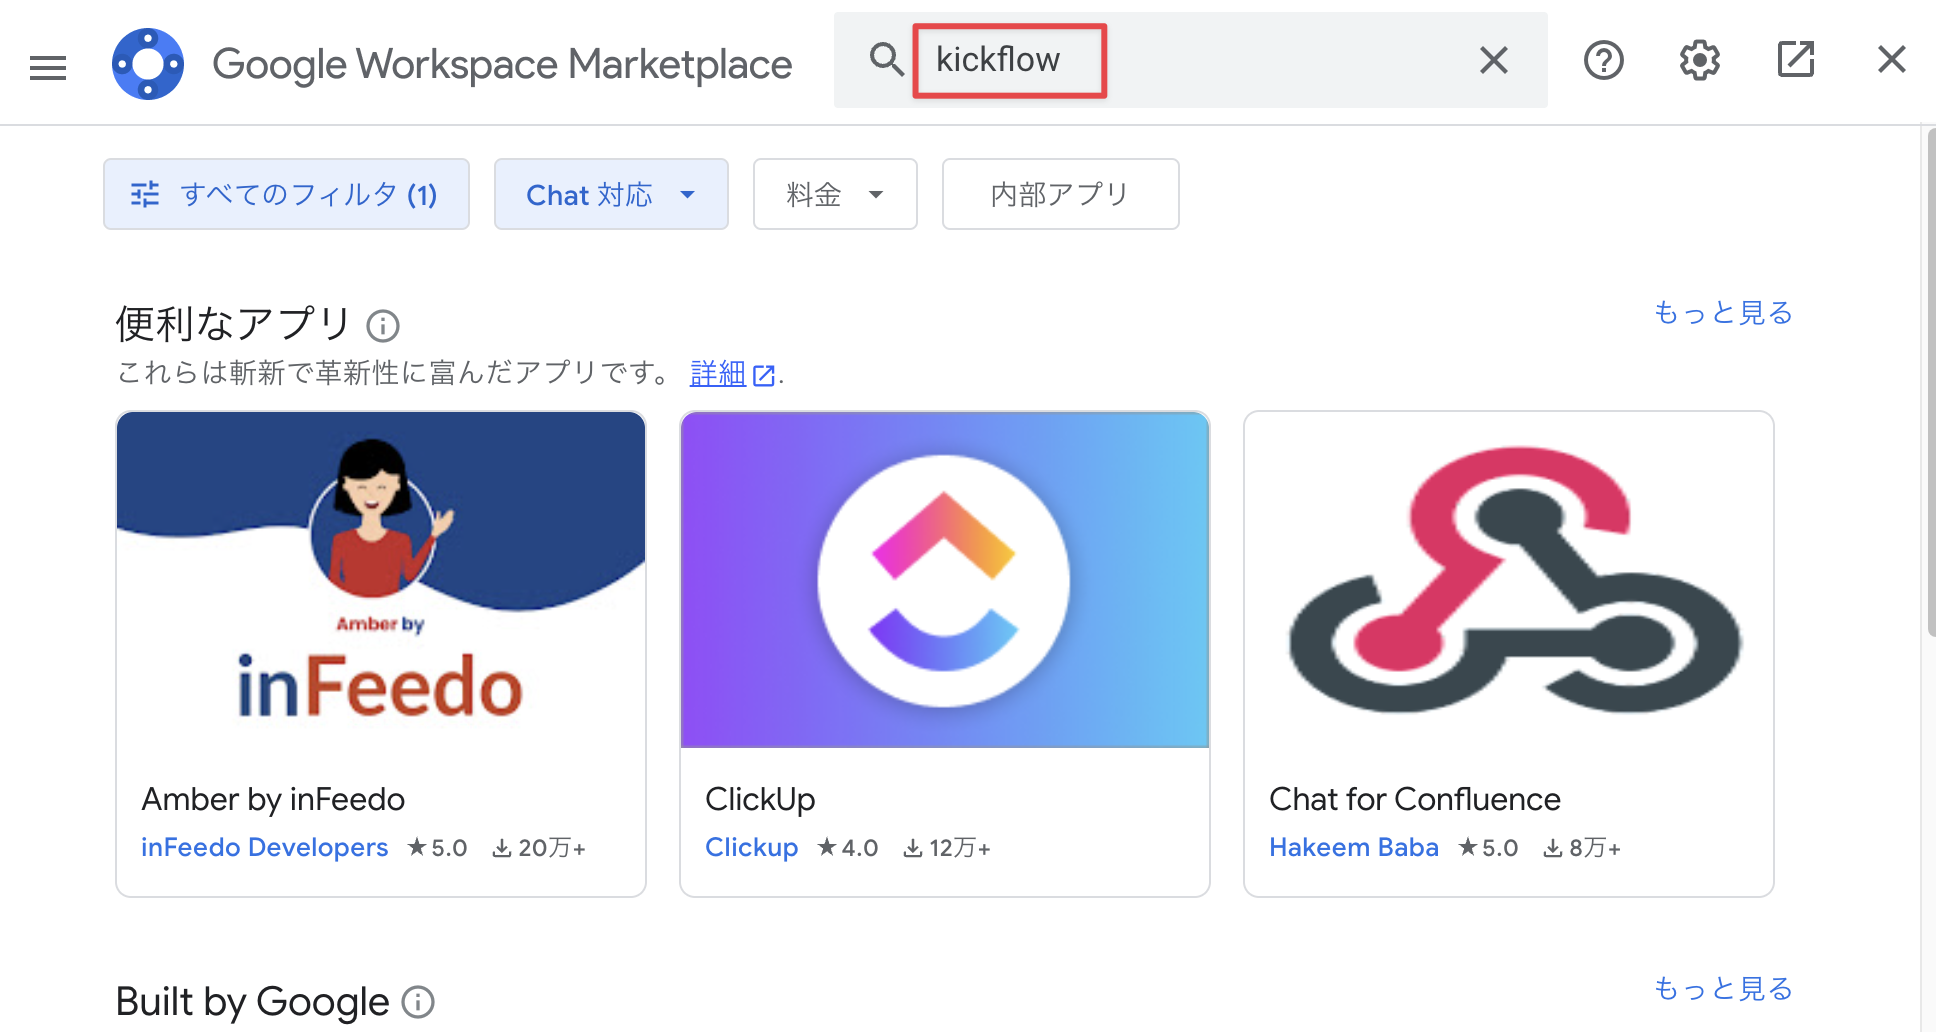The width and height of the screenshot is (1936, 1032).
Task: Expand the 料金 dropdown
Action: point(835,194)
